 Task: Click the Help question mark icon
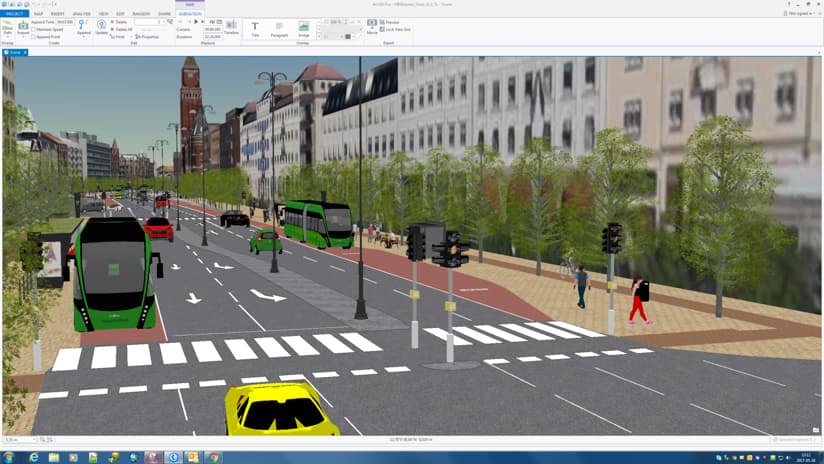pyautogui.click(x=789, y=4)
